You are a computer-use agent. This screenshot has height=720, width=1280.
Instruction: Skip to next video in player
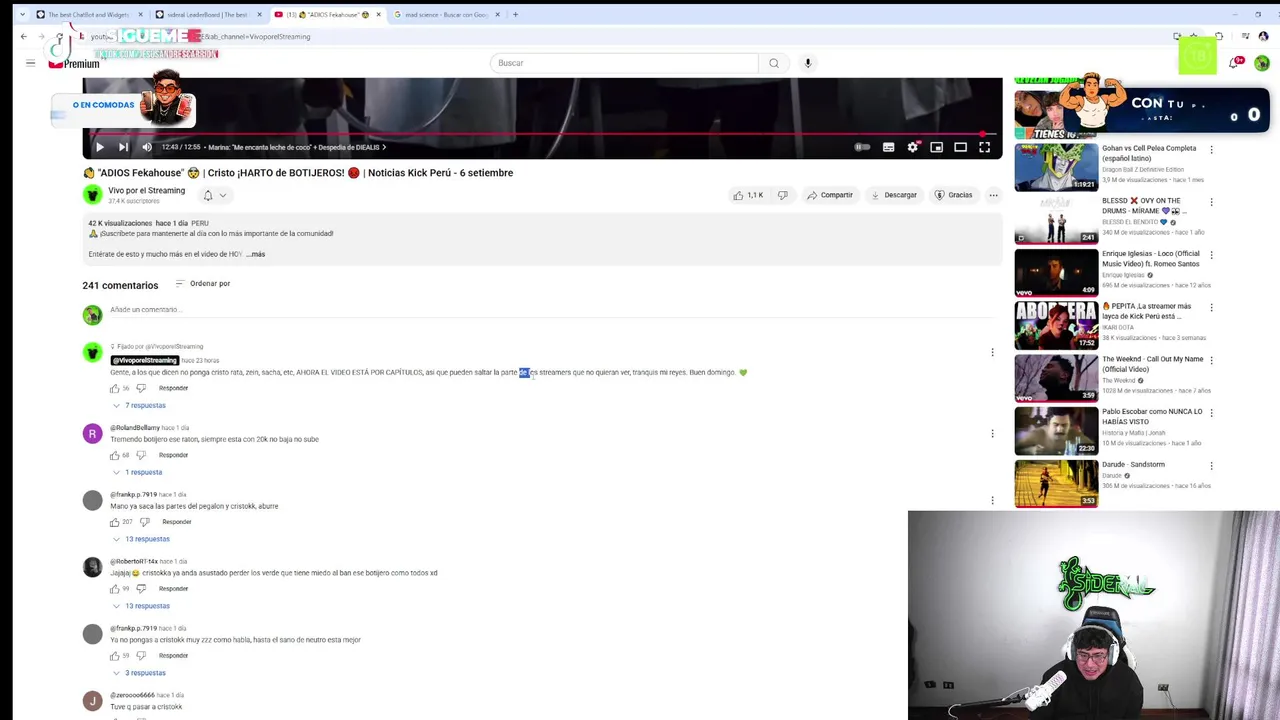[123, 147]
